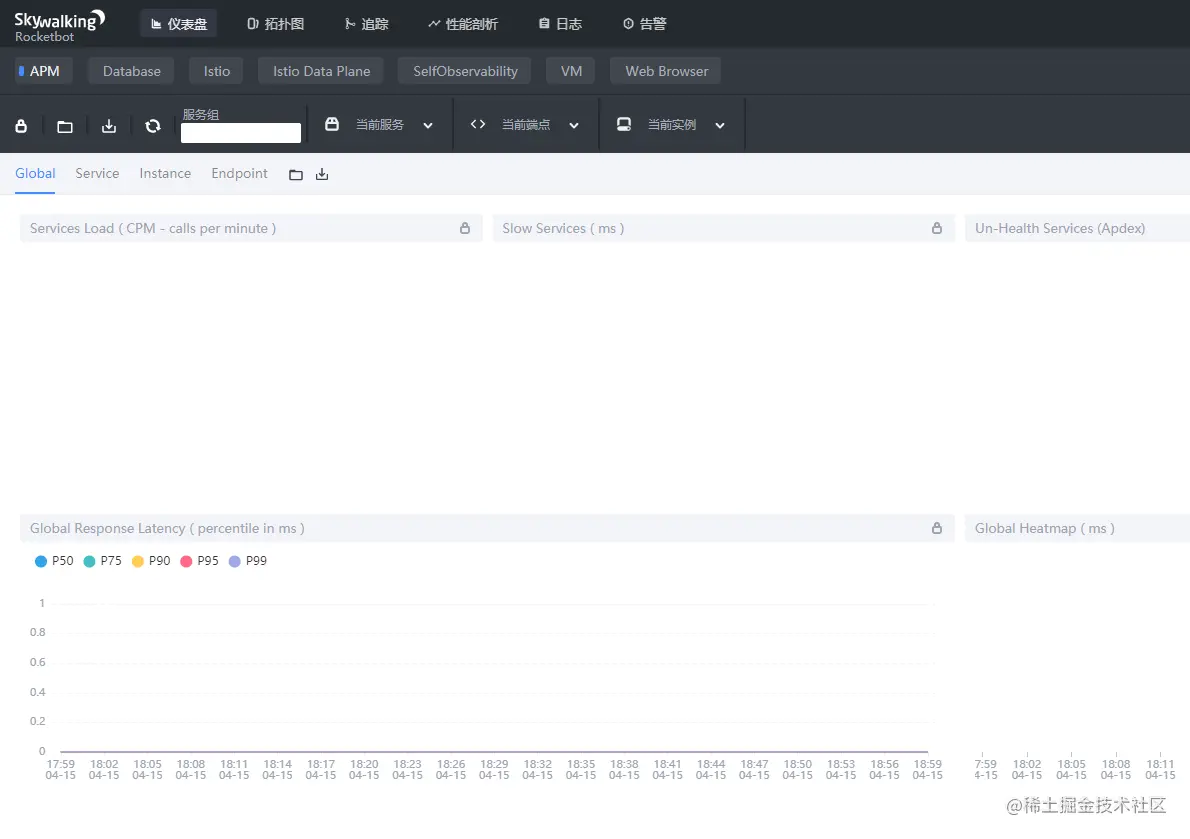Screen dimensions: 1190x839
Task: Select the Database dashboard button
Action: 131,71
